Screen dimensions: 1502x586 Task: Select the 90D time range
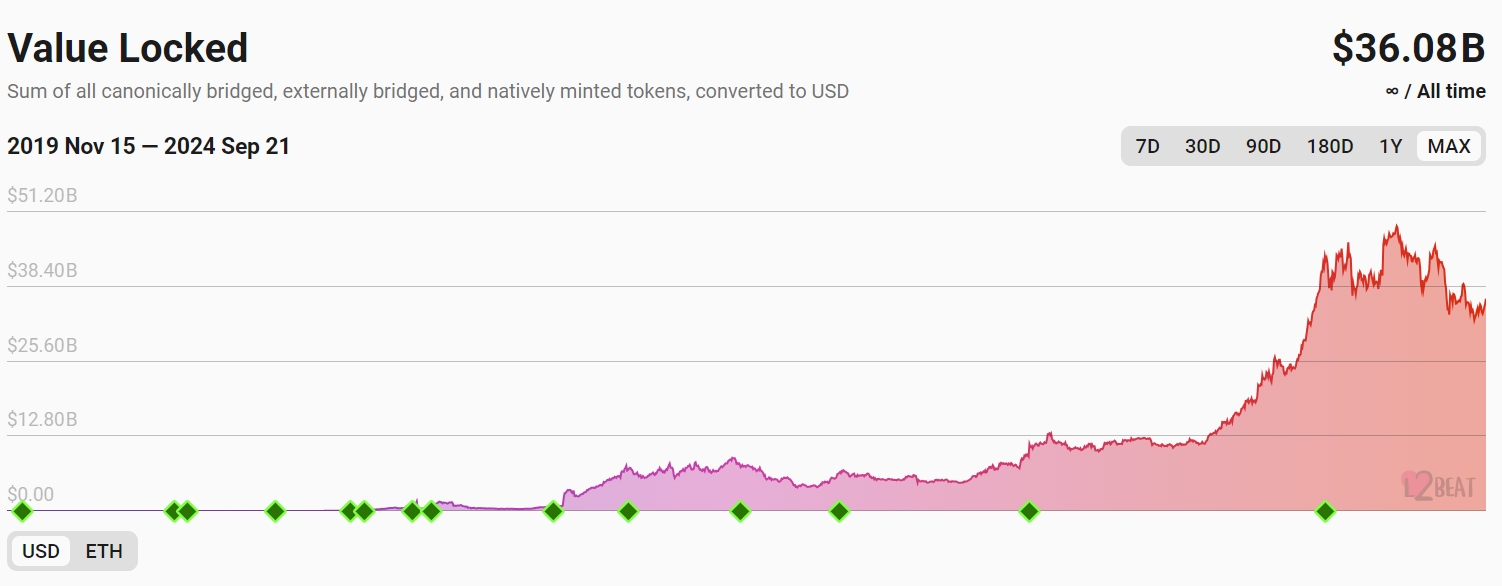(x=1263, y=146)
